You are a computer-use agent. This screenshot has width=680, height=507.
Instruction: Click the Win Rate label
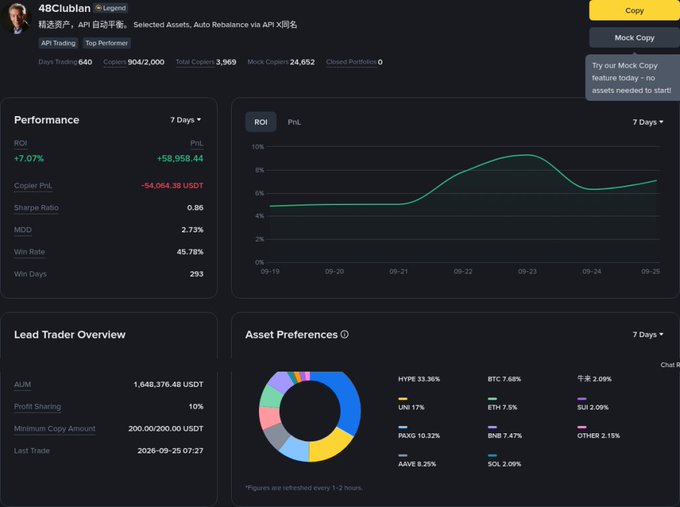tap(29, 252)
